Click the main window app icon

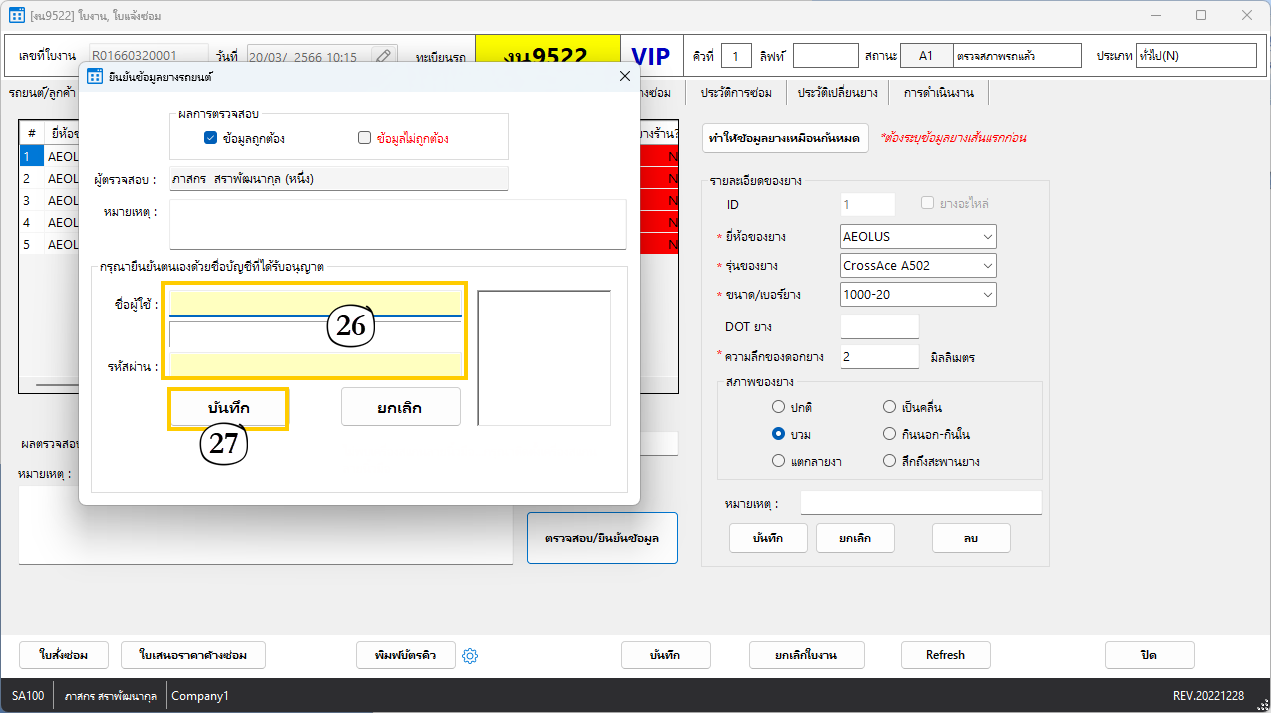(16, 16)
